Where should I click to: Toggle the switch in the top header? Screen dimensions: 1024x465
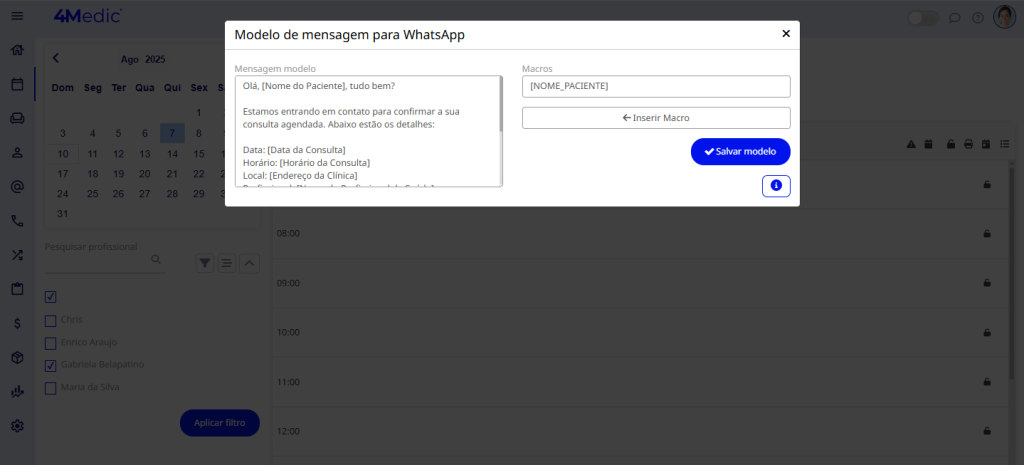click(x=923, y=18)
